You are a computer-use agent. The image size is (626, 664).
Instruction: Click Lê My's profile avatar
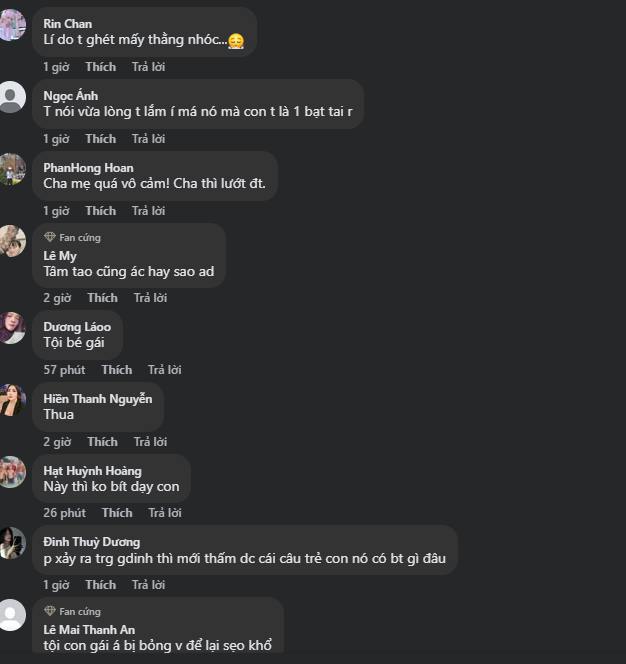(x=11, y=241)
